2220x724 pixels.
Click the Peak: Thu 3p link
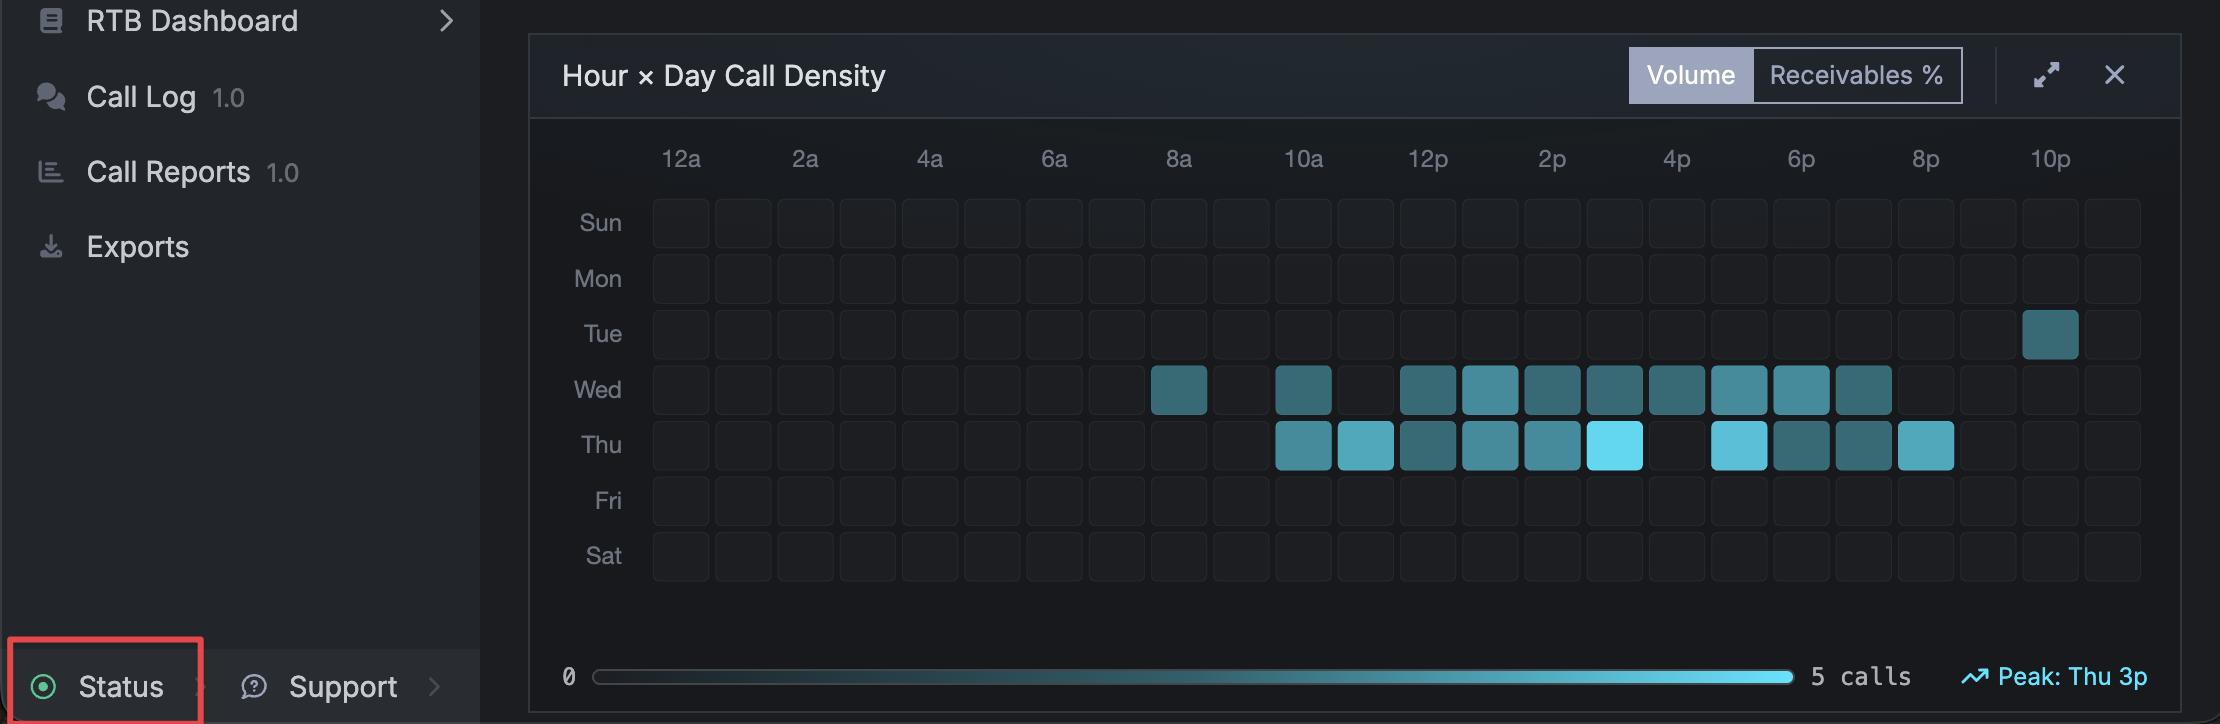coord(2072,677)
